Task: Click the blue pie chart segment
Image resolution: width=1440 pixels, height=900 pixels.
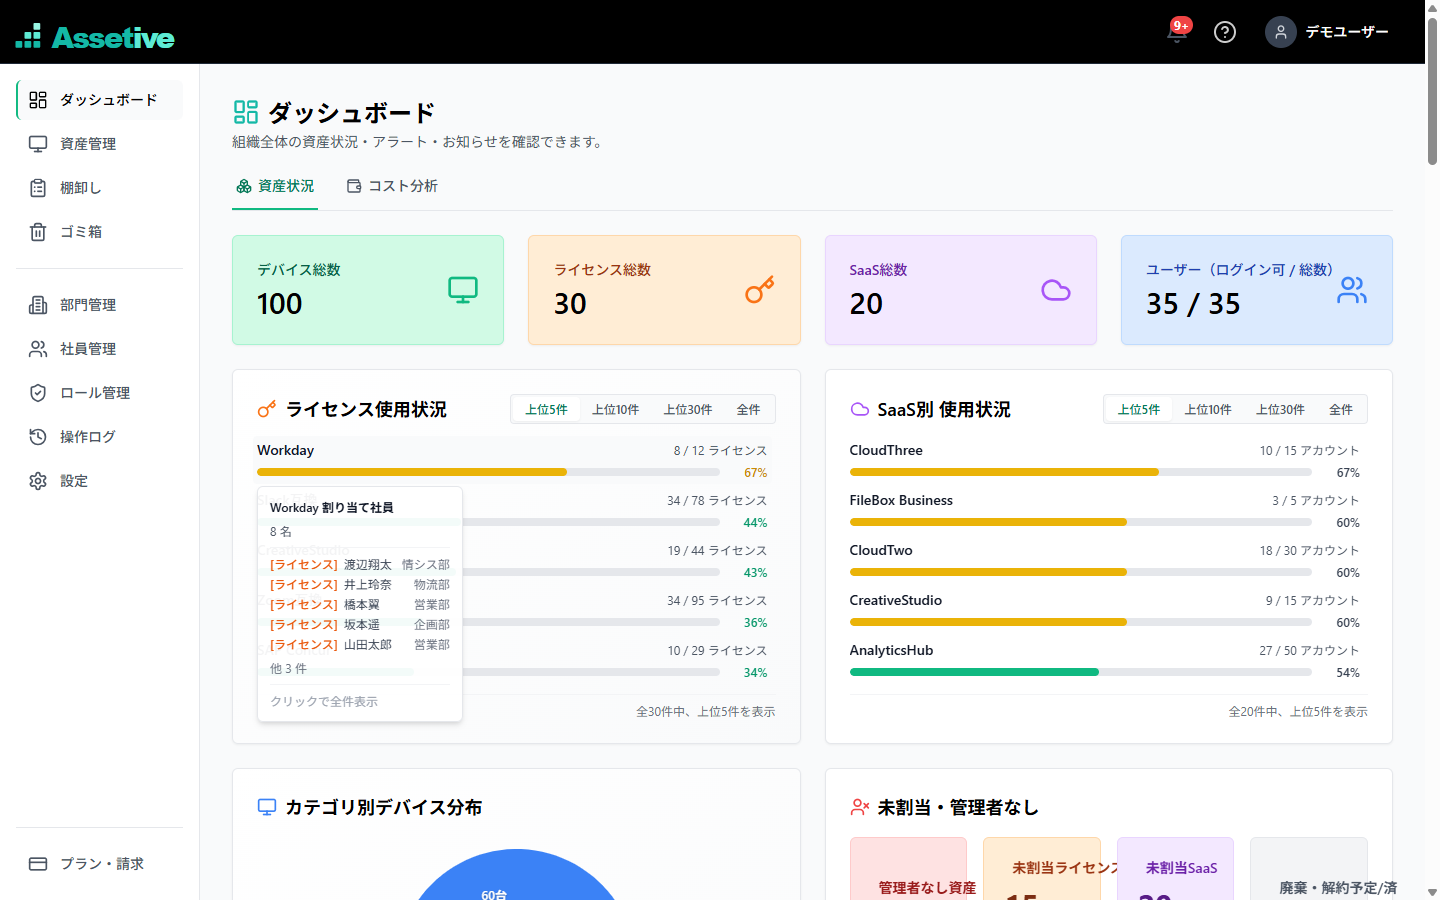Action: [516, 877]
